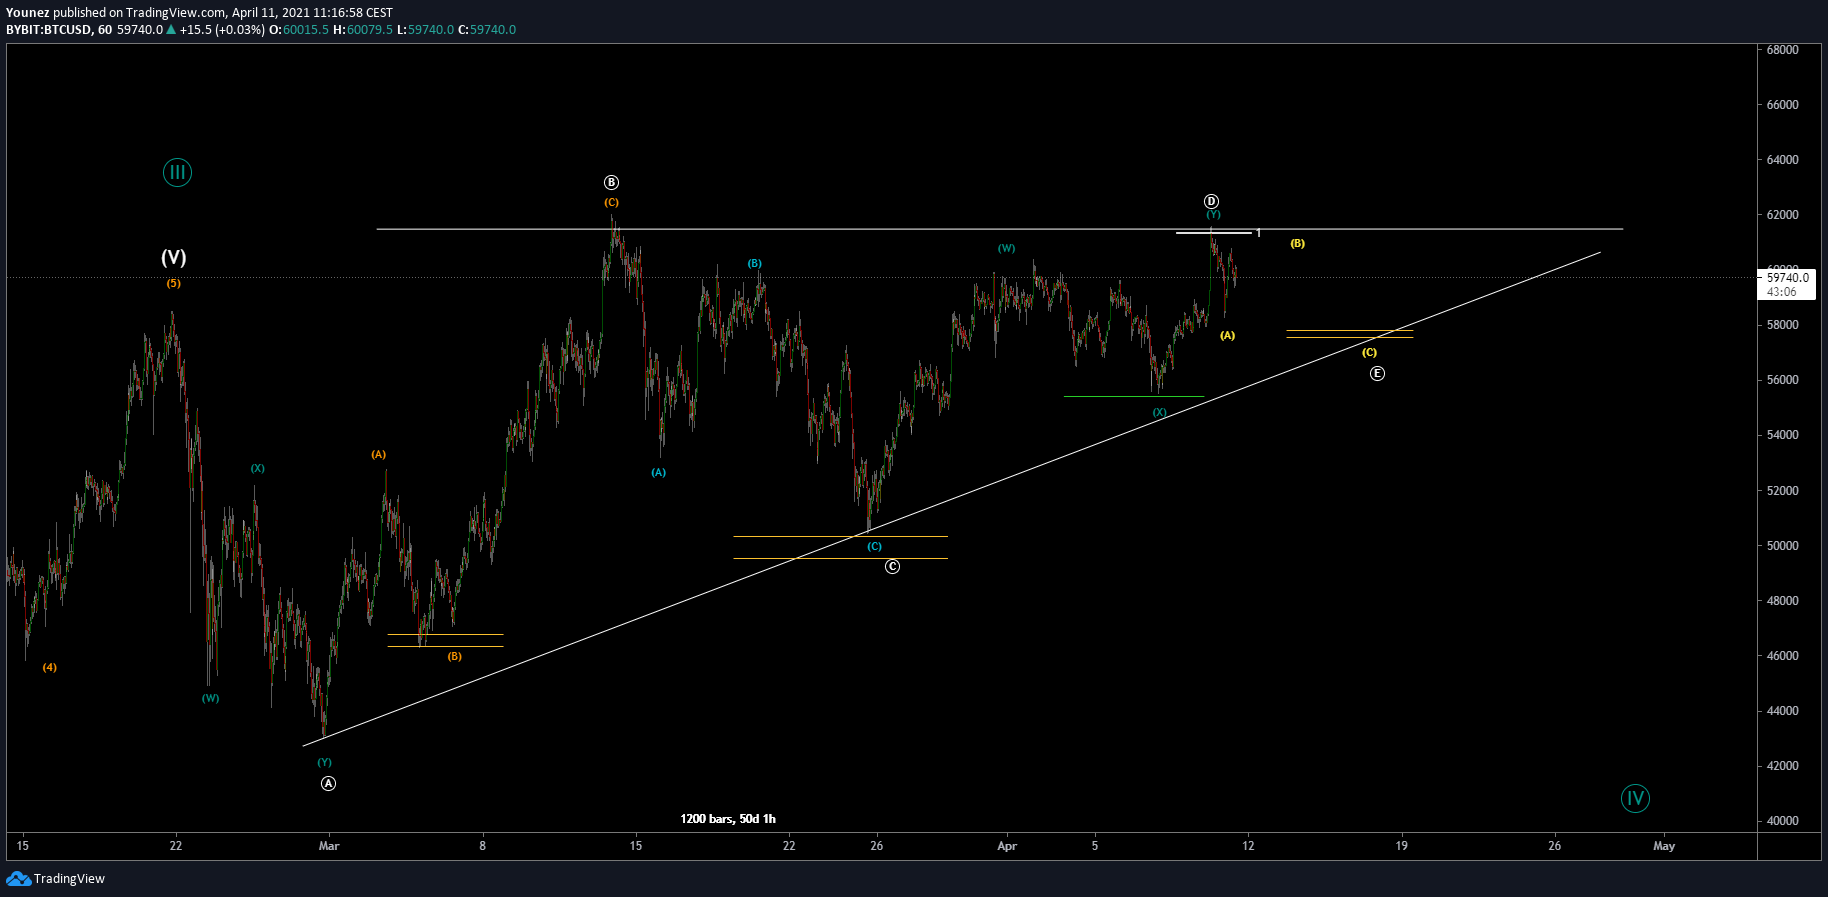Select the yellow (C) wave label
Viewport: 1828px width, 897px height.
tap(1370, 353)
